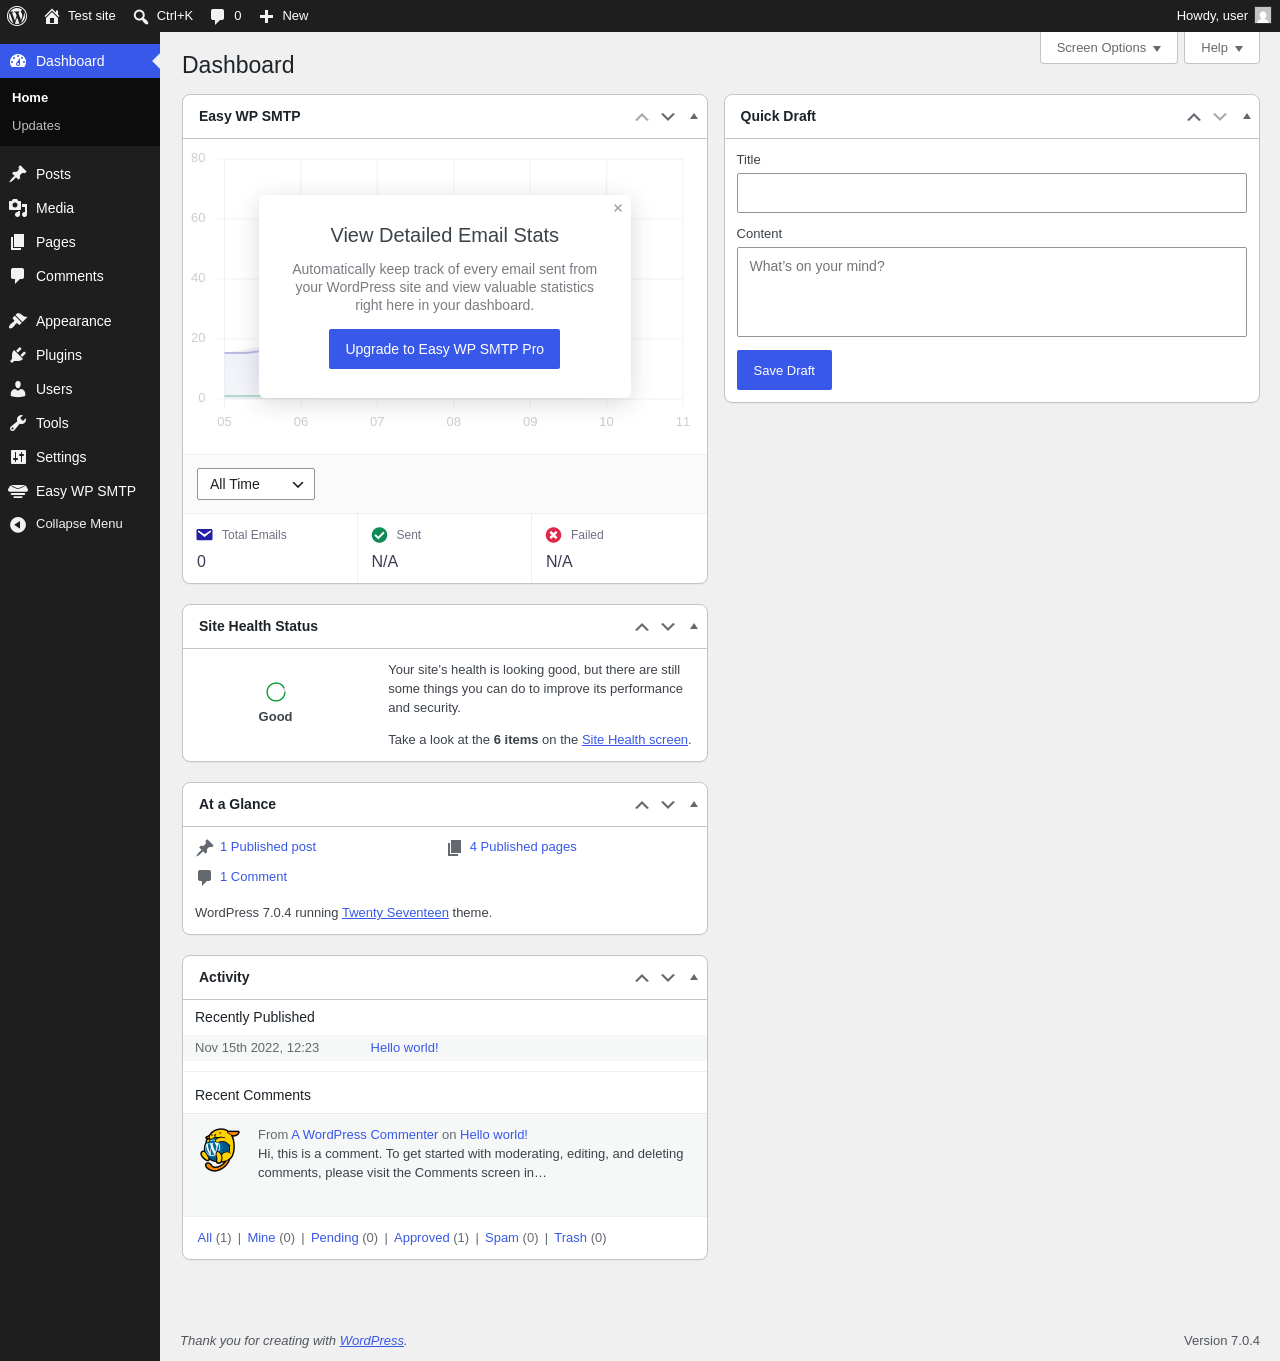Open the Plugins menu
Viewport: 1280px width, 1361px height.
(x=80, y=355)
